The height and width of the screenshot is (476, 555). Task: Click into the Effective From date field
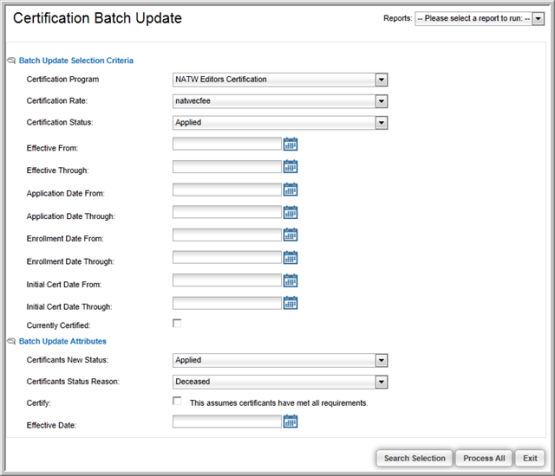pos(227,144)
